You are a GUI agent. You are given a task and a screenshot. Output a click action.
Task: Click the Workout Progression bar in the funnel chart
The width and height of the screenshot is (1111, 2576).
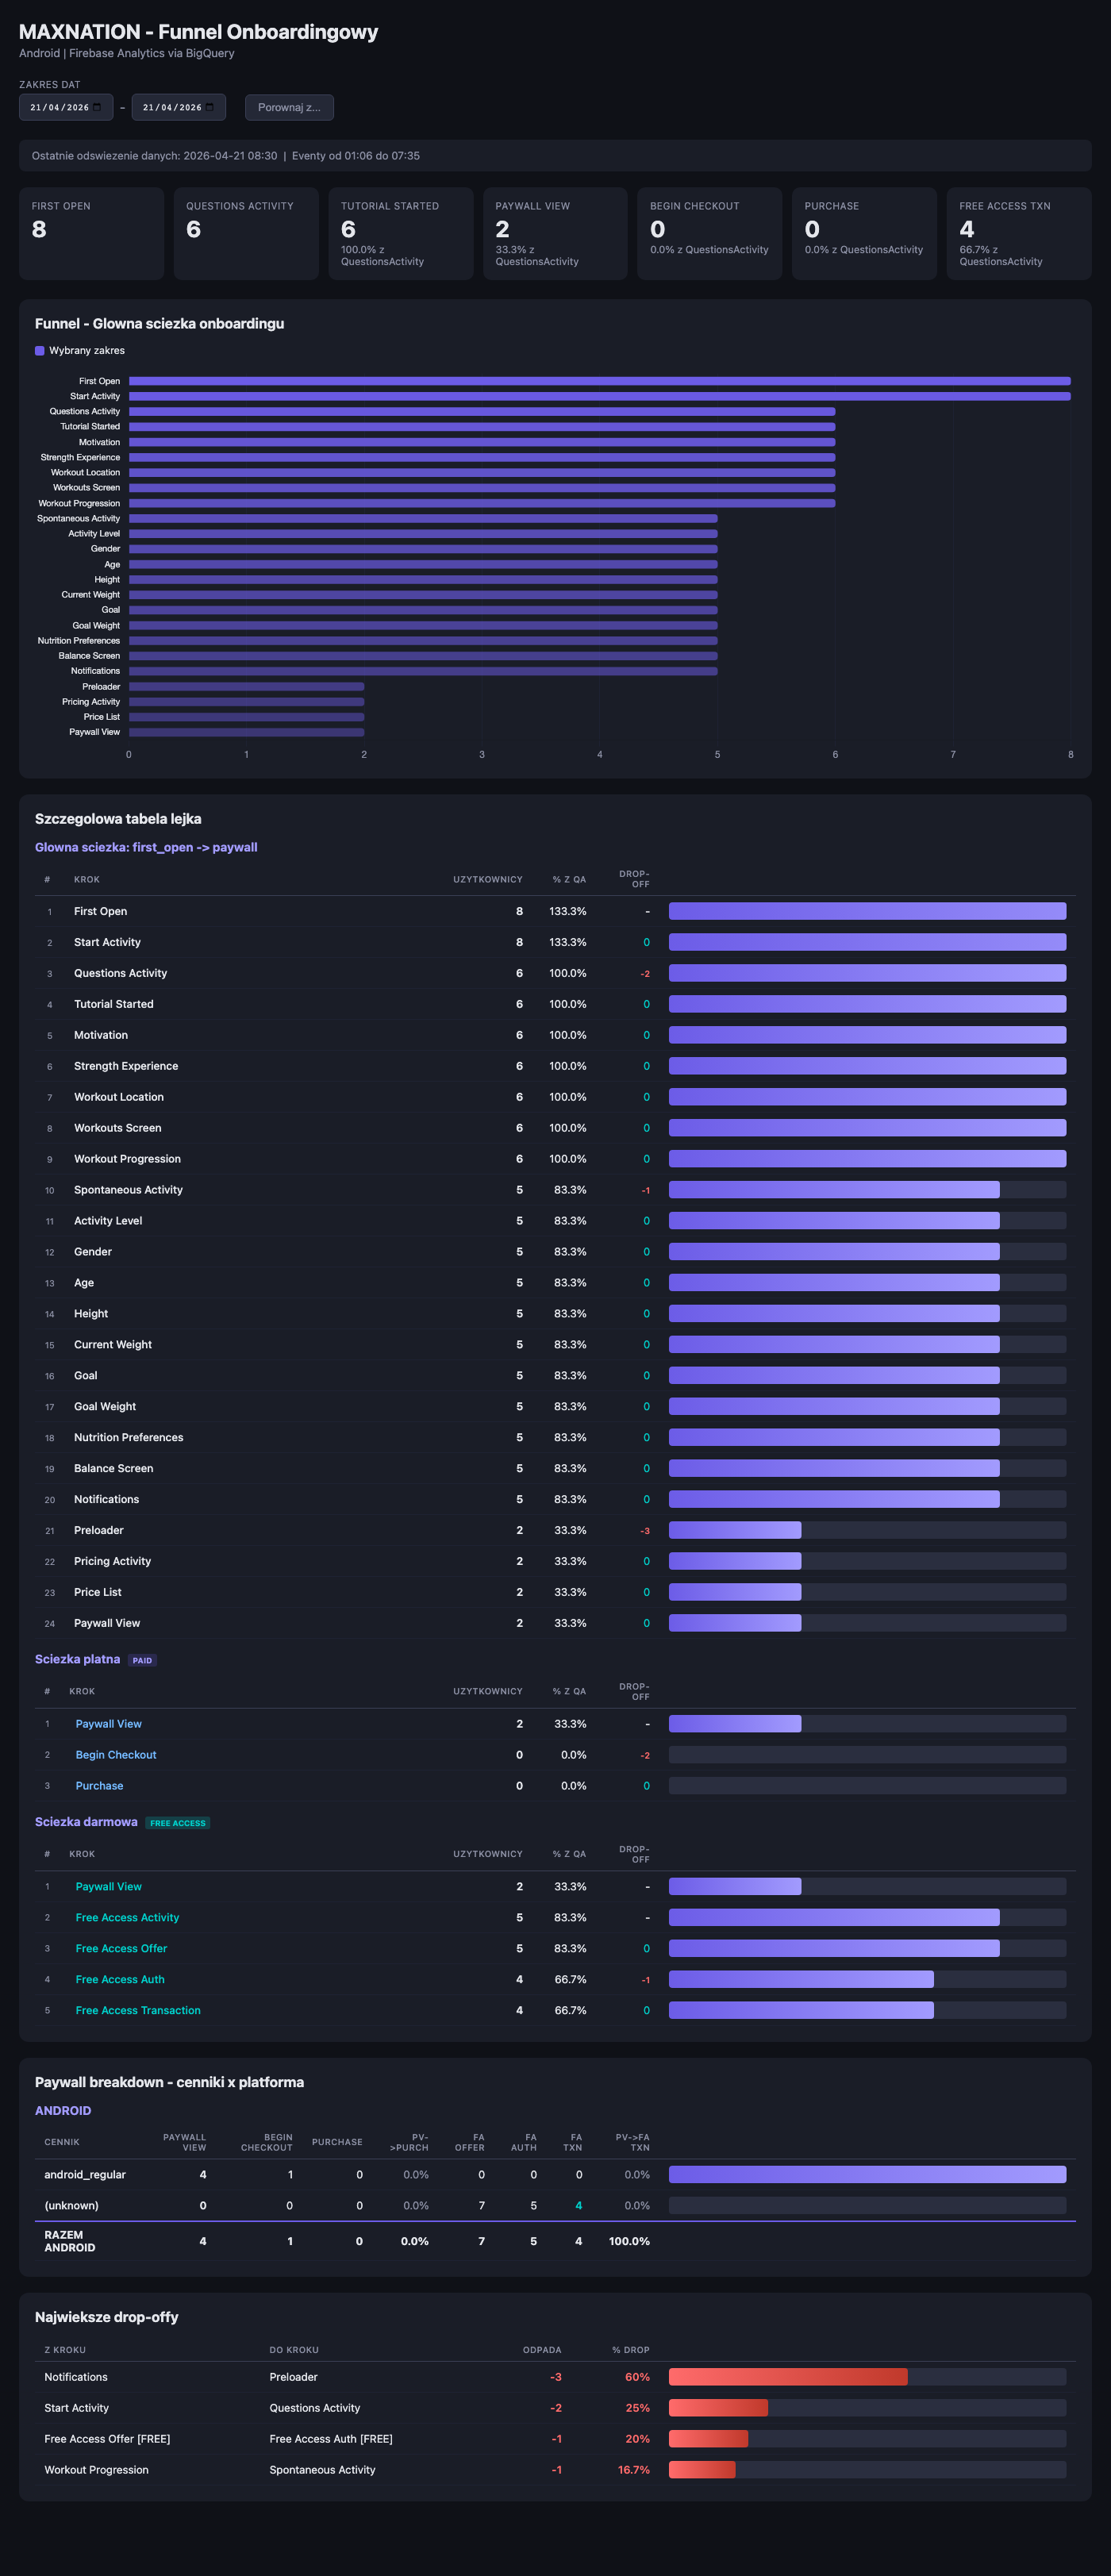482,503
